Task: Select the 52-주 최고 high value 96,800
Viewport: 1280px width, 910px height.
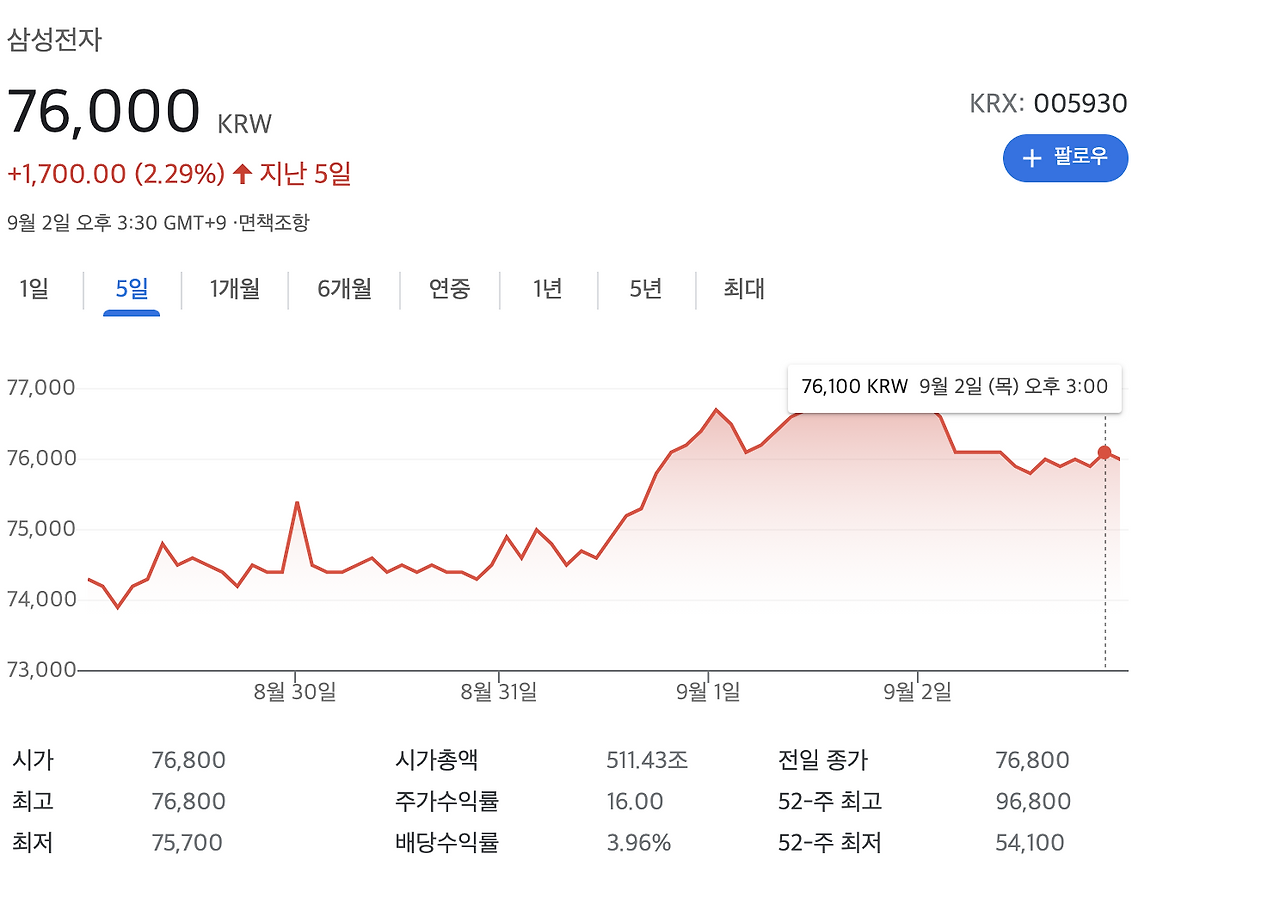Action: pos(1034,801)
